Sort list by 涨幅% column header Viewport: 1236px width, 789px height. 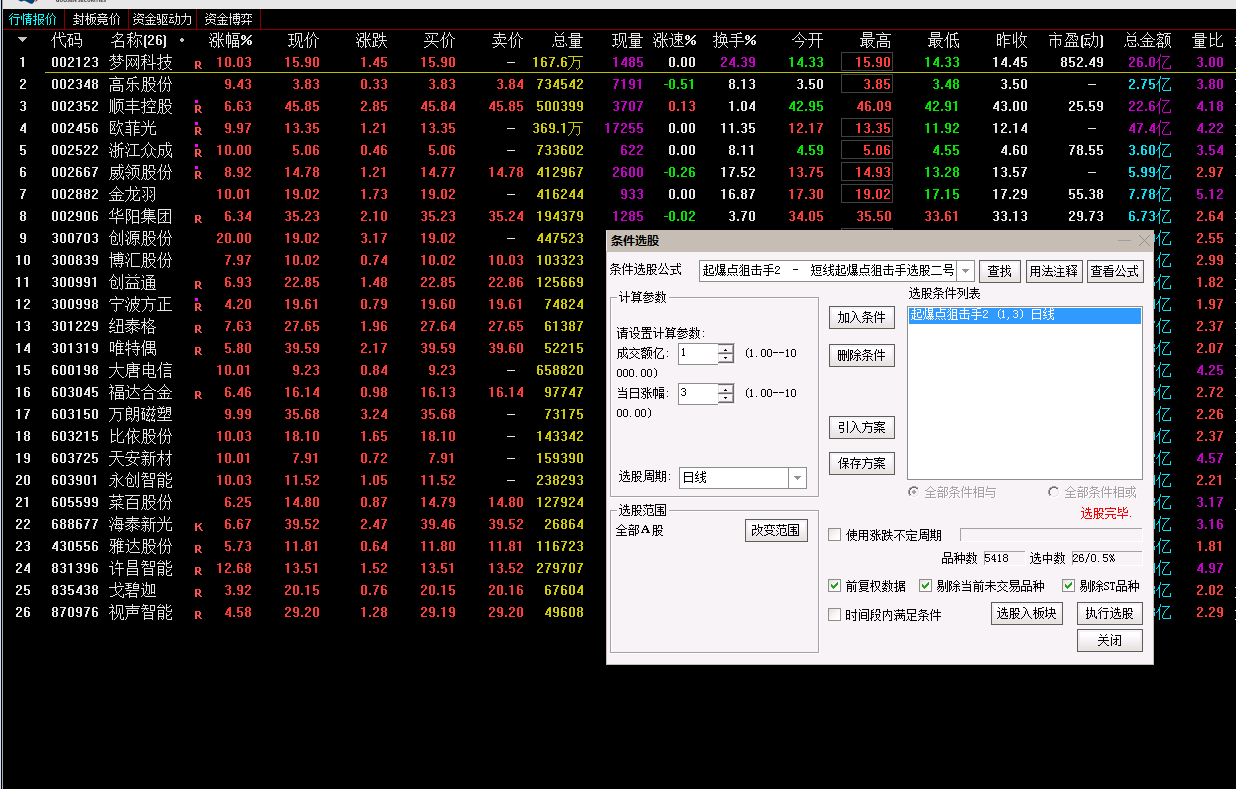230,41
